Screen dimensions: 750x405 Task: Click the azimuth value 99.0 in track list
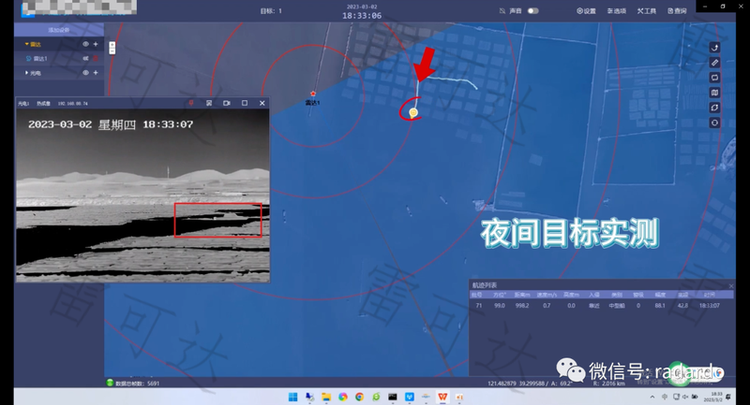click(x=499, y=306)
